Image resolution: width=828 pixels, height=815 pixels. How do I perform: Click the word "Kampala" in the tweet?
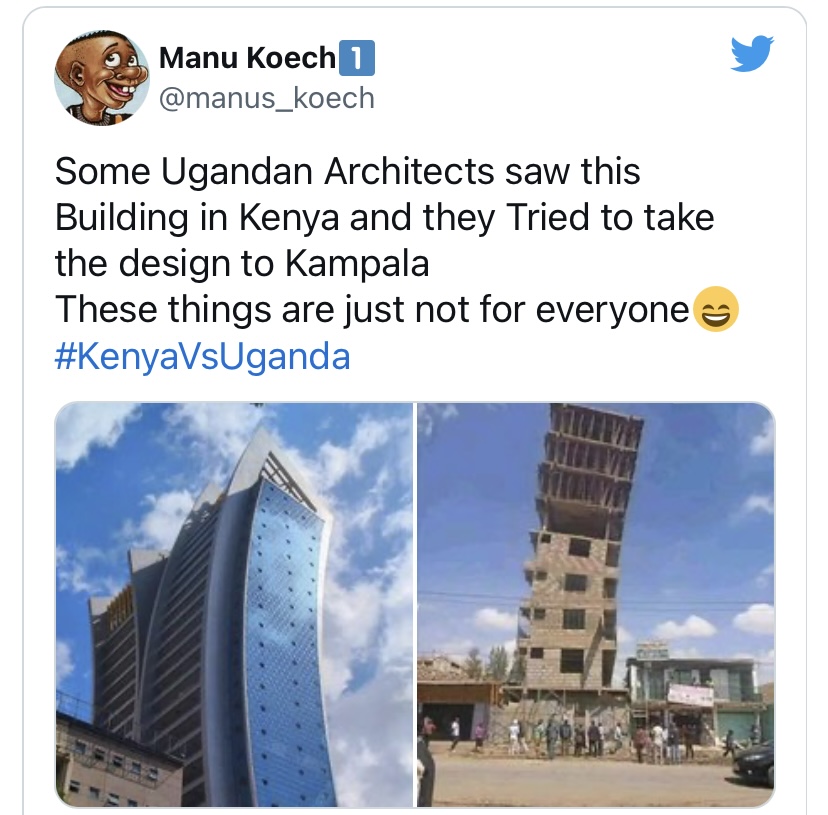point(357,263)
